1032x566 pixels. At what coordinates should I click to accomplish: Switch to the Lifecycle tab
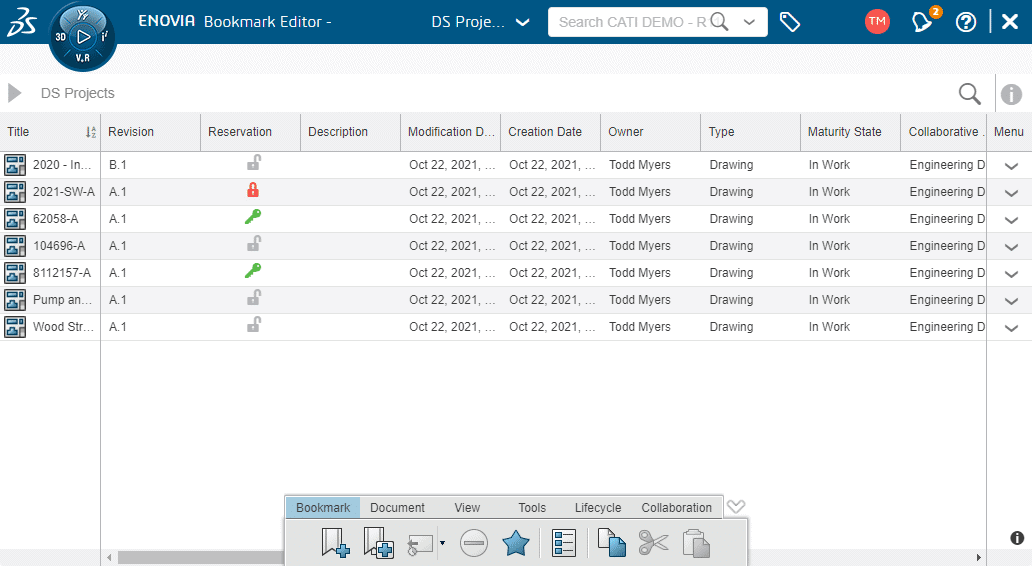point(598,507)
